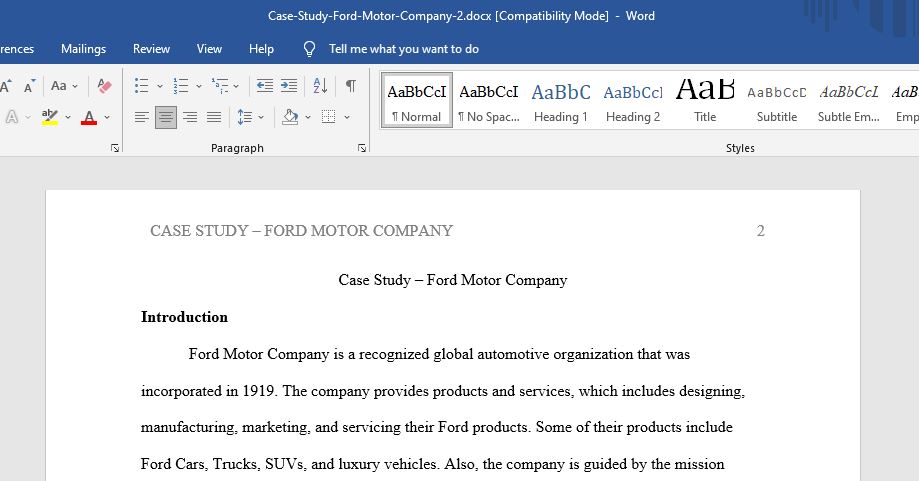The height and width of the screenshot is (481, 919).
Task: Create a multilevel list
Action: (x=220, y=86)
